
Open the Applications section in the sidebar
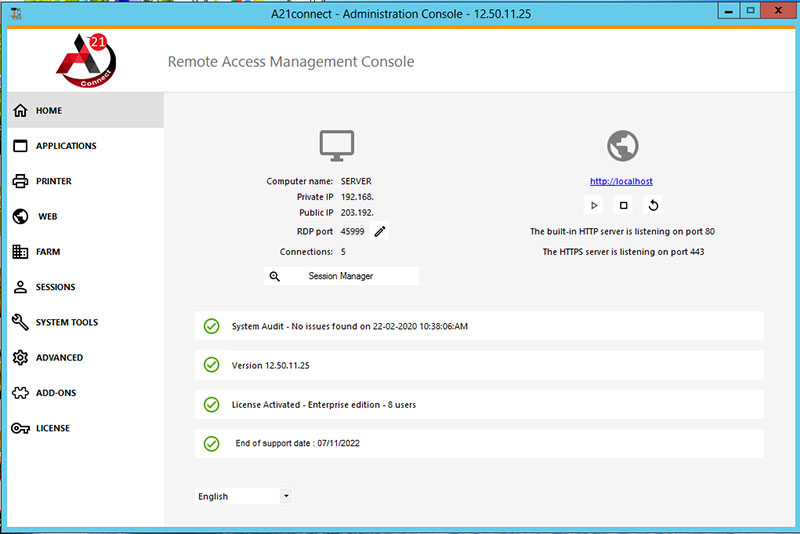click(66, 146)
